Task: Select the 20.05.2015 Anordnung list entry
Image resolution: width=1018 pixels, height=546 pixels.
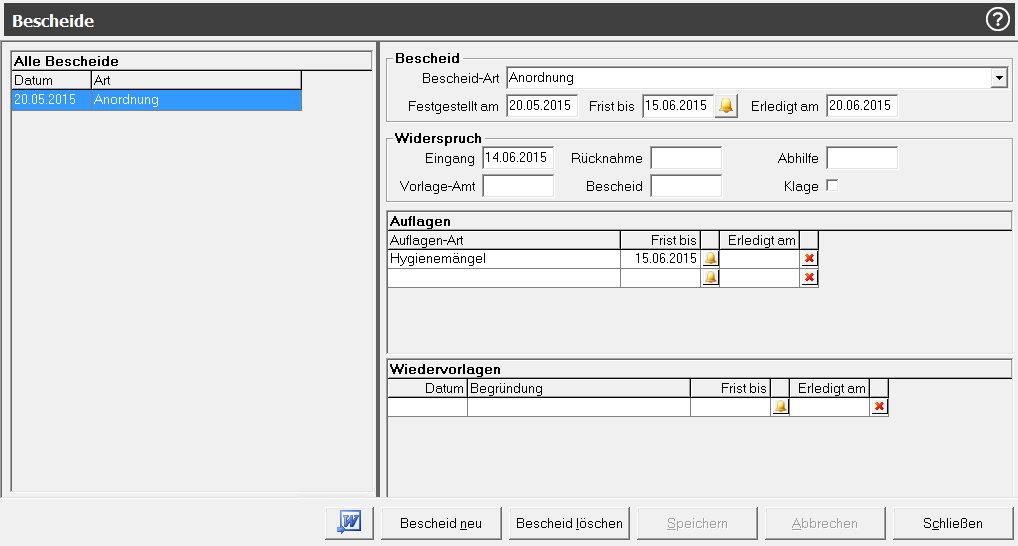Action: 156,100
